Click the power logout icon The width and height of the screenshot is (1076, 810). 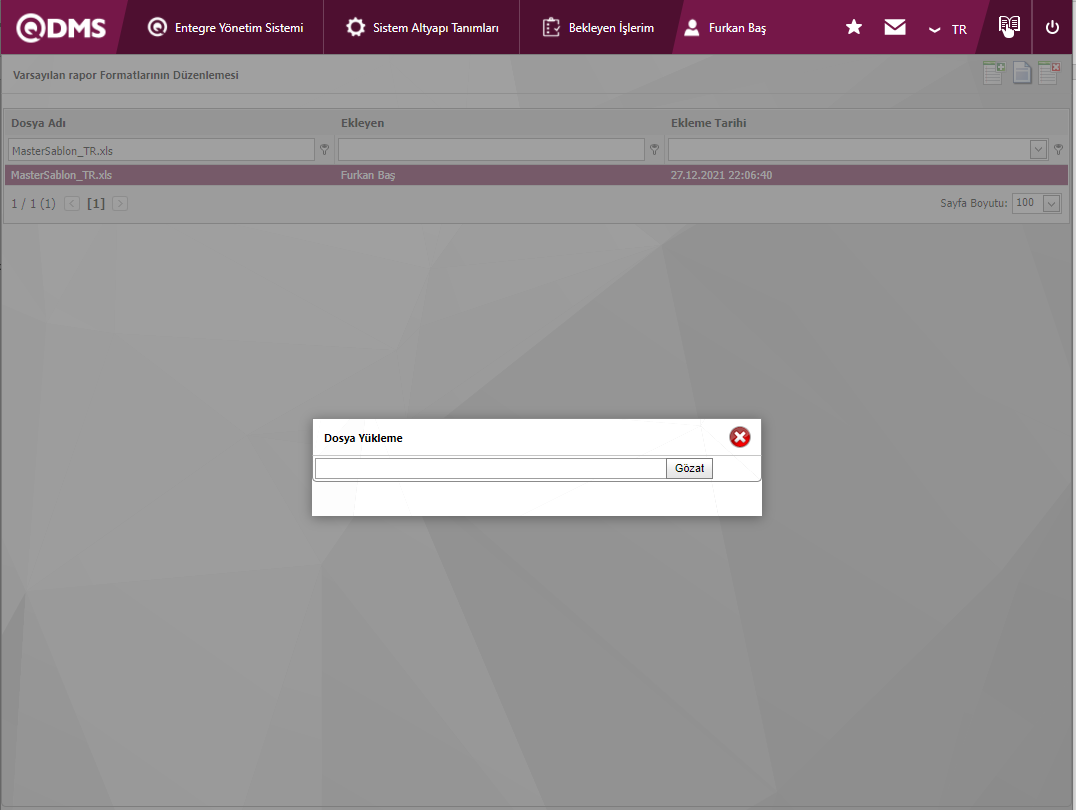click(1052, 27)
